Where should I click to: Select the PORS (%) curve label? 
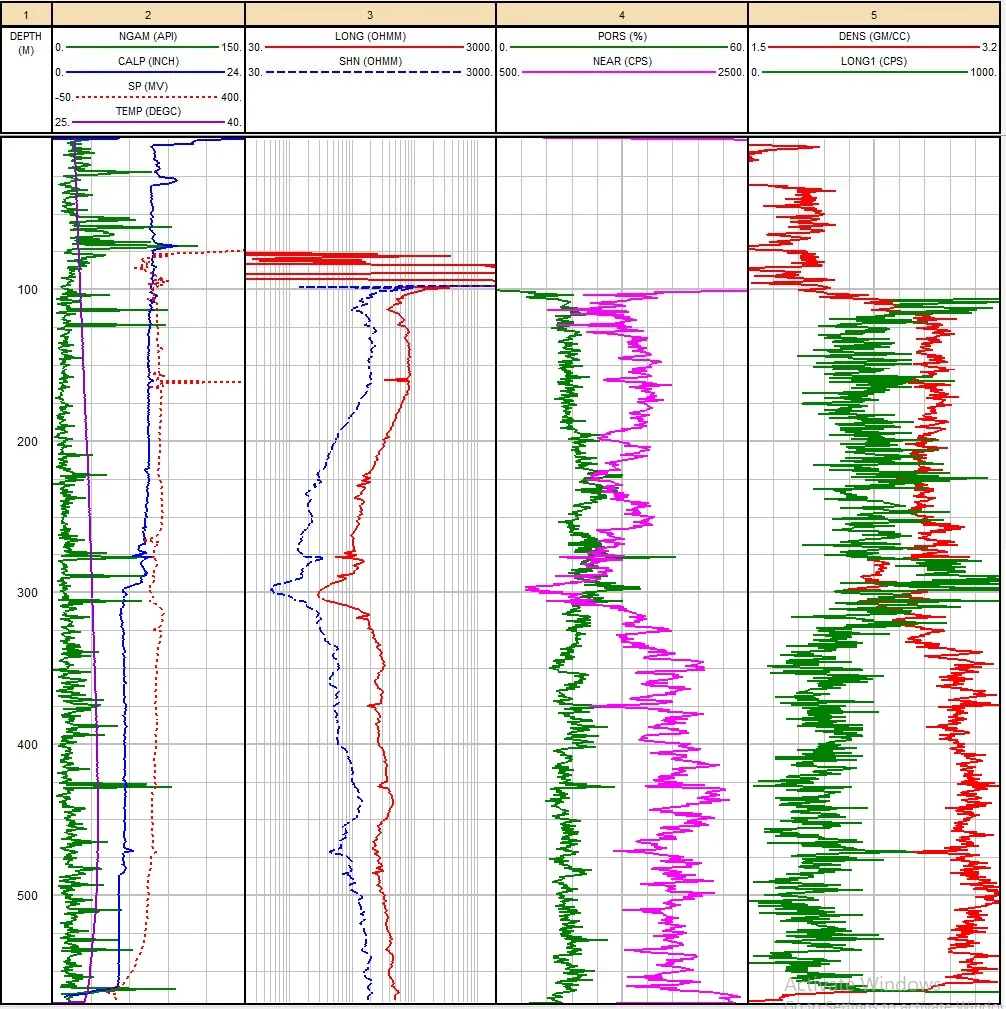pyautogui.click(x=622, y=36)
